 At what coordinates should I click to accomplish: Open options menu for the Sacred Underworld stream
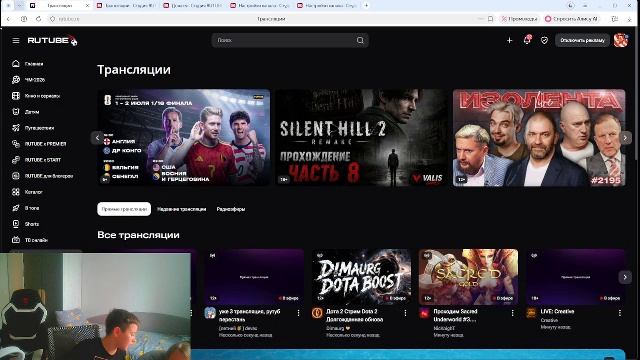click(x=513, y=313)
